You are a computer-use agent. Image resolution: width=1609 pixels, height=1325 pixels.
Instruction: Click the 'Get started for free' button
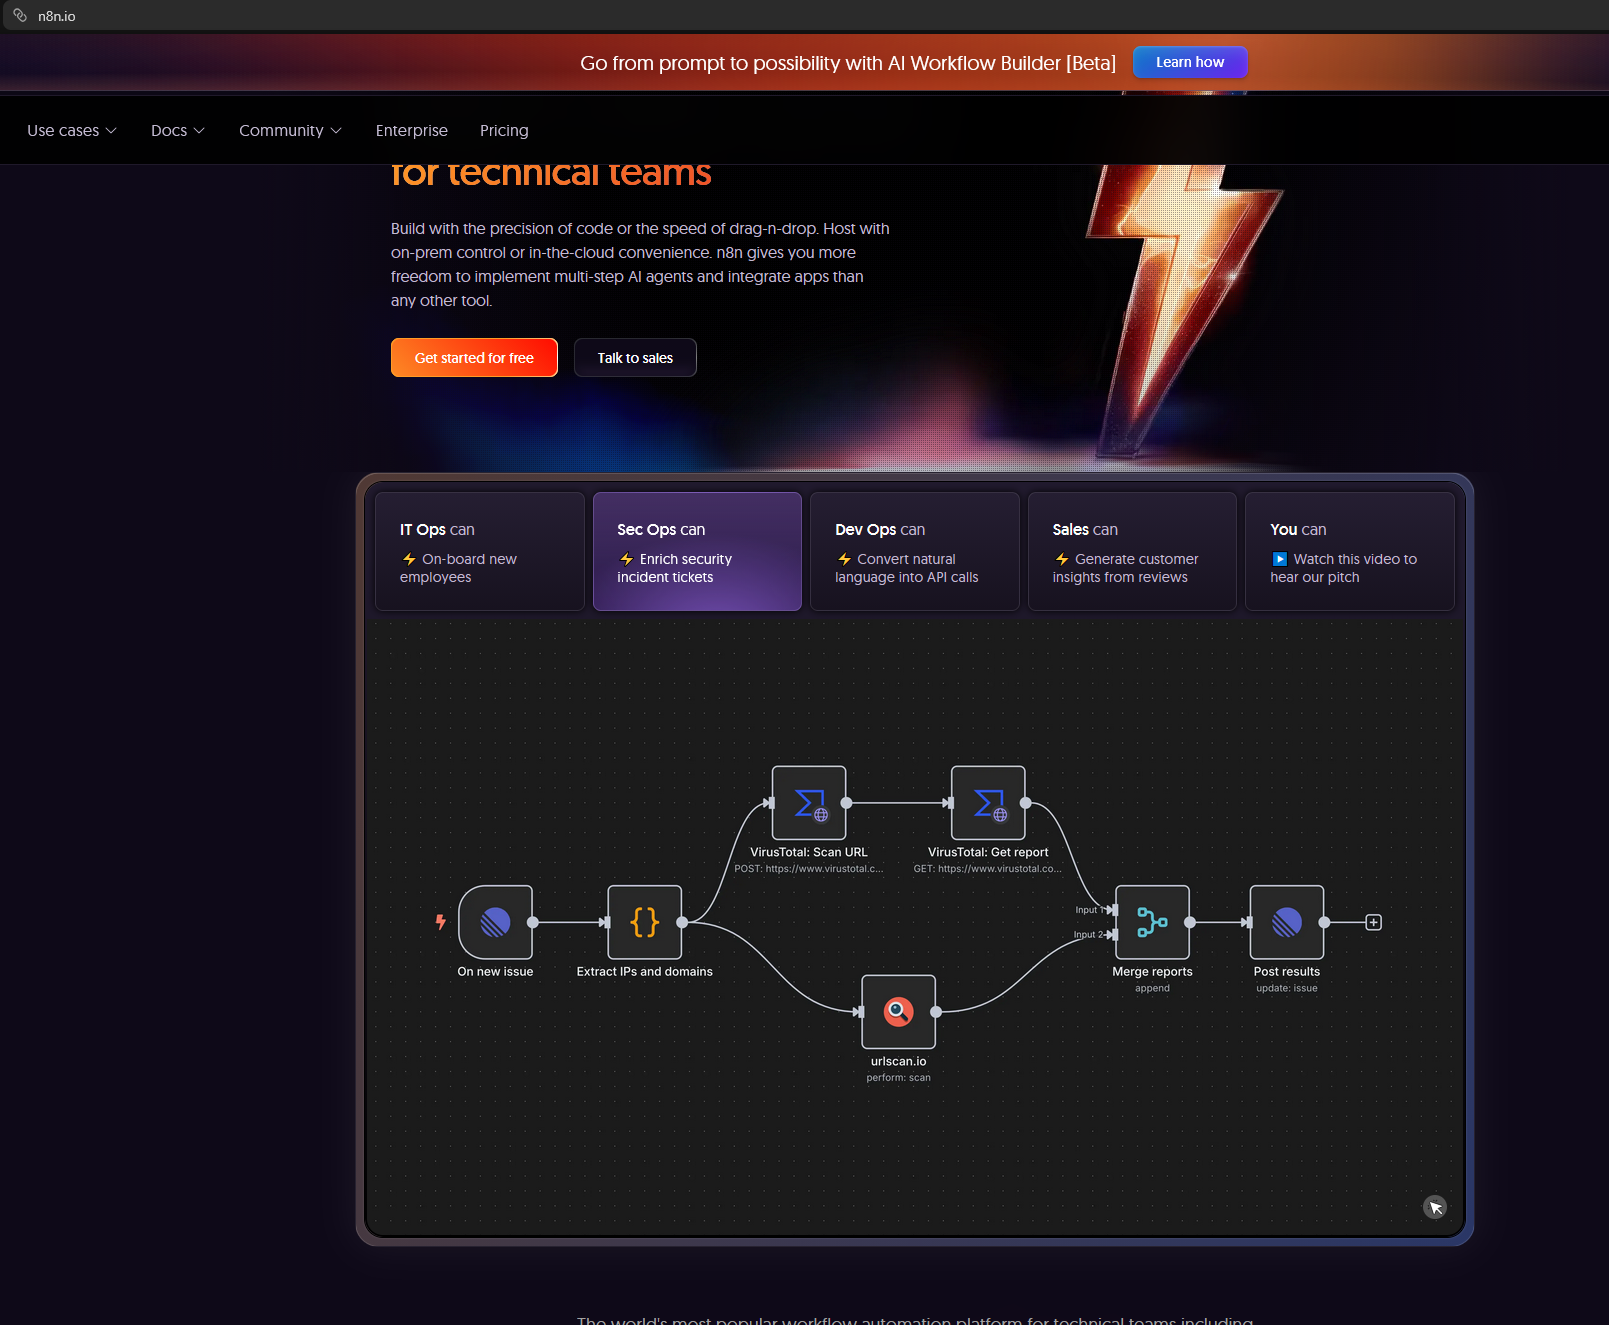tap(474, 358)
